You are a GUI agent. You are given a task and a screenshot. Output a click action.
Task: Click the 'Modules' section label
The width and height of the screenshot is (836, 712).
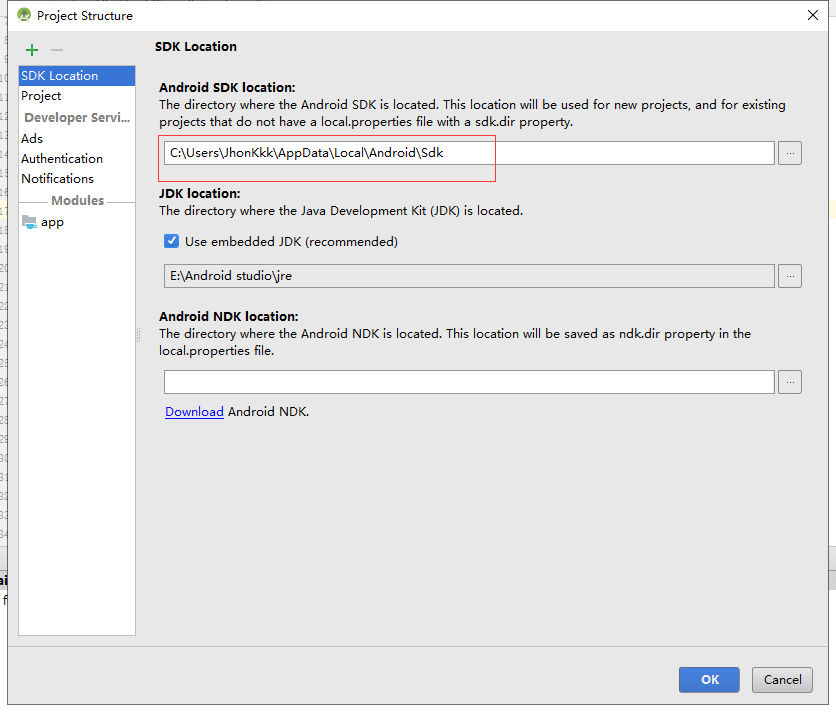tap(77, 201)
